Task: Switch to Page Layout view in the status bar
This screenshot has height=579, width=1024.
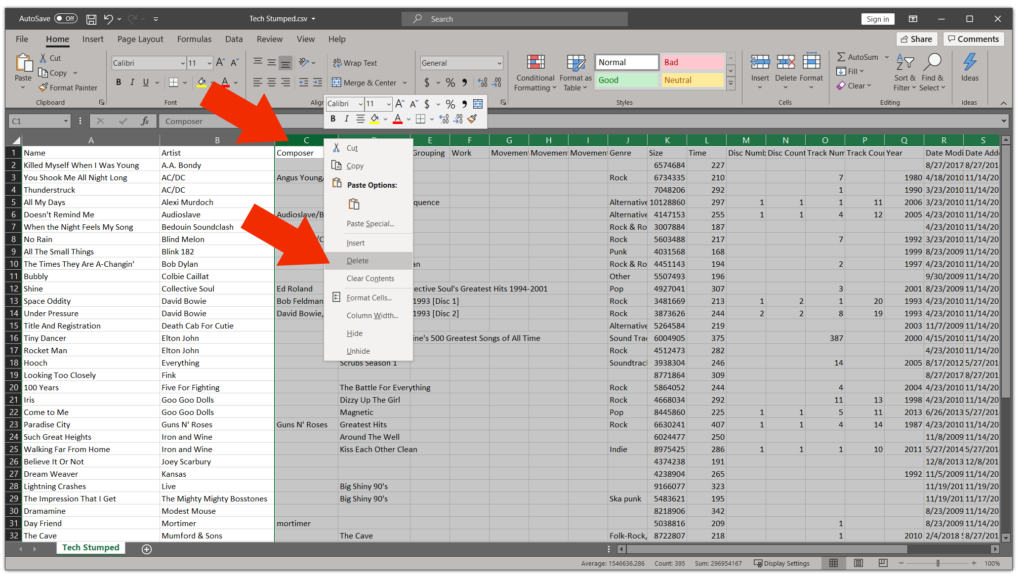Action: 858,563
